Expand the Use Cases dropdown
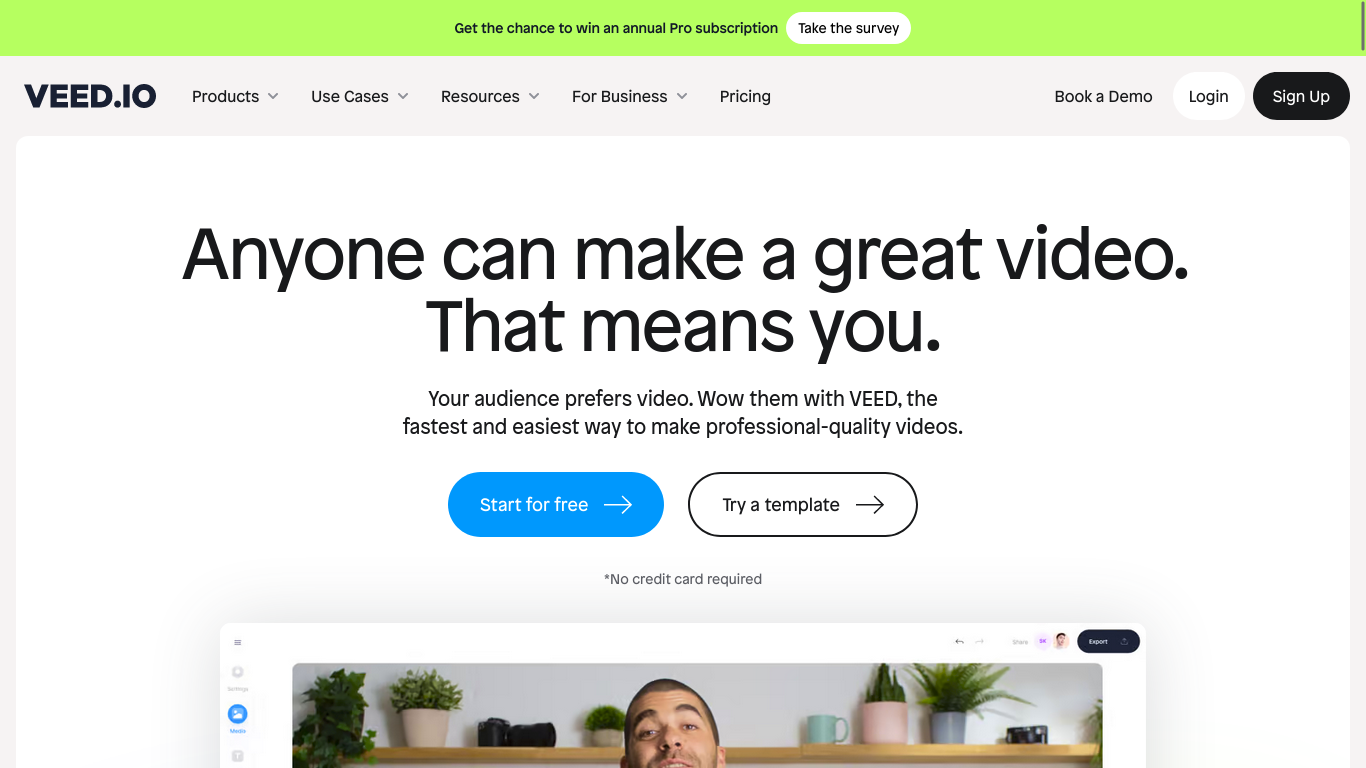Screen dimensions: 1366x768 (x=360, y=96)
